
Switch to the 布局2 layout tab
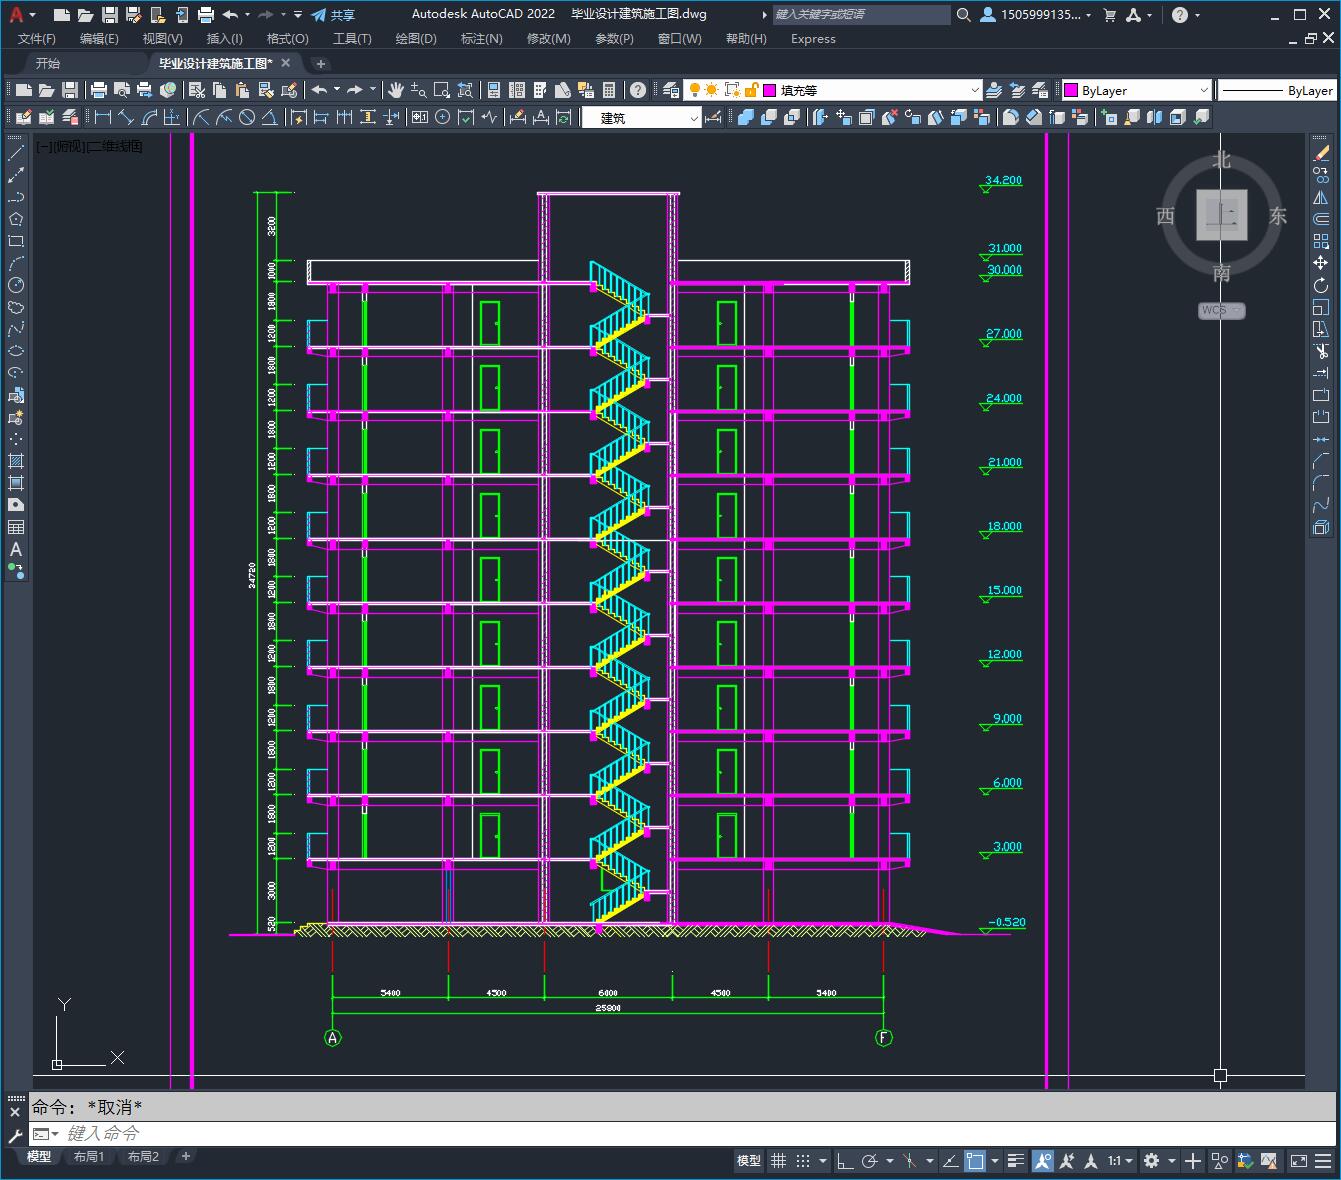coord(143,1156)
